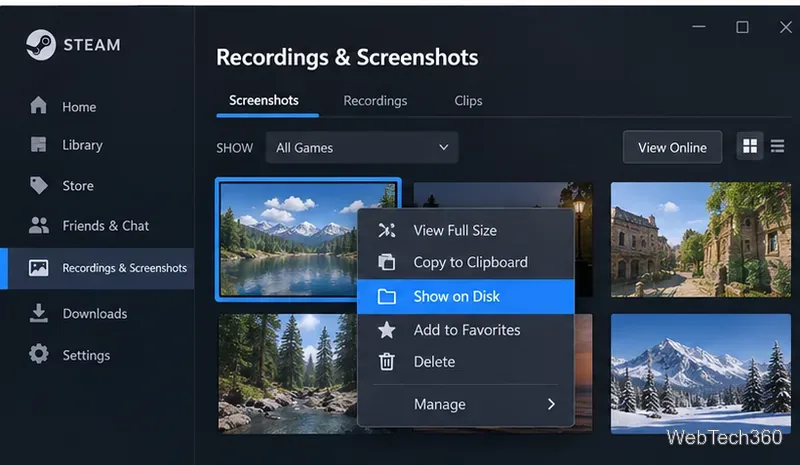Click the View Online button
800x465 pixels.
pos(672,148)
